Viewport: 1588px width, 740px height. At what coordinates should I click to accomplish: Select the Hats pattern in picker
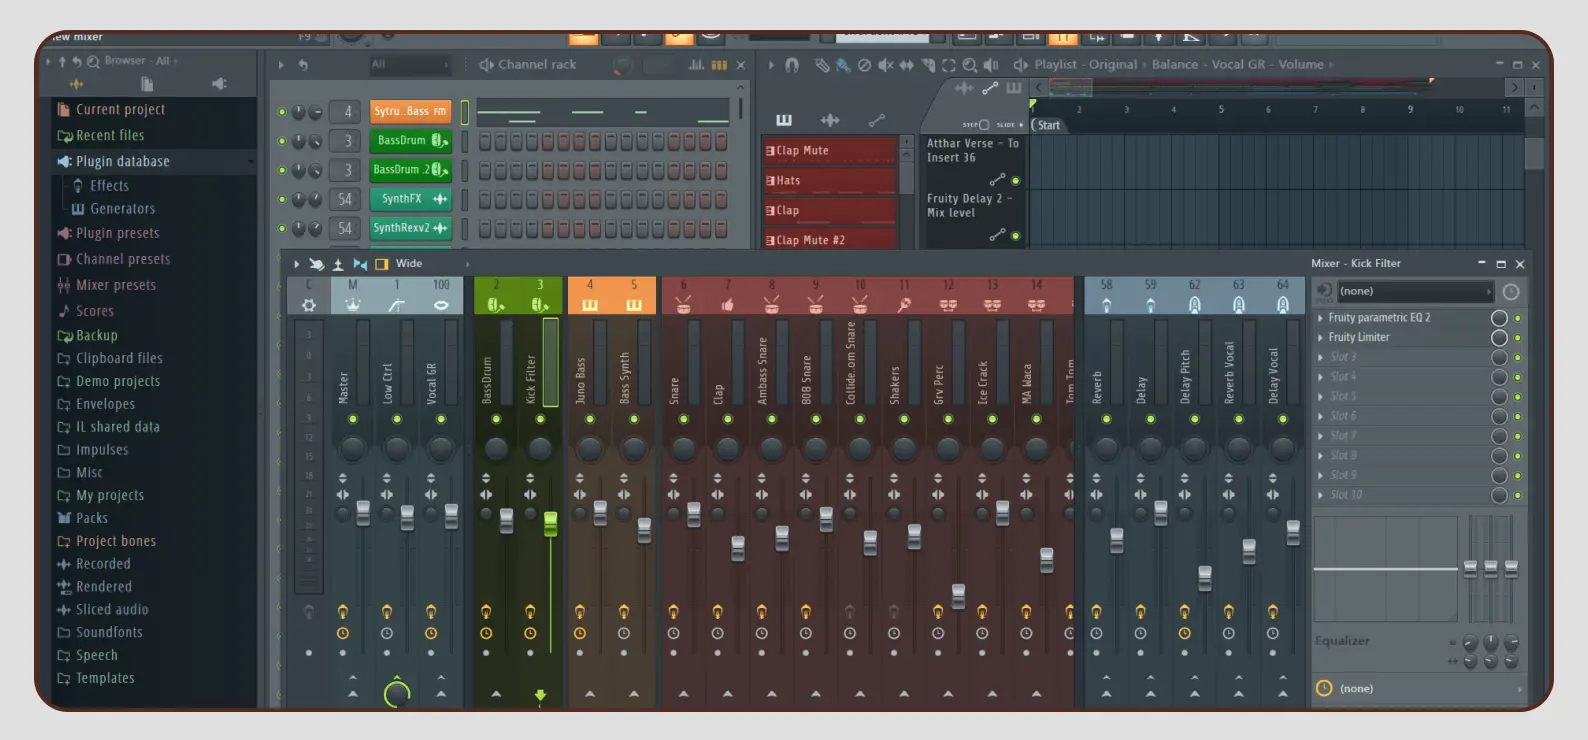coord(830,181)
